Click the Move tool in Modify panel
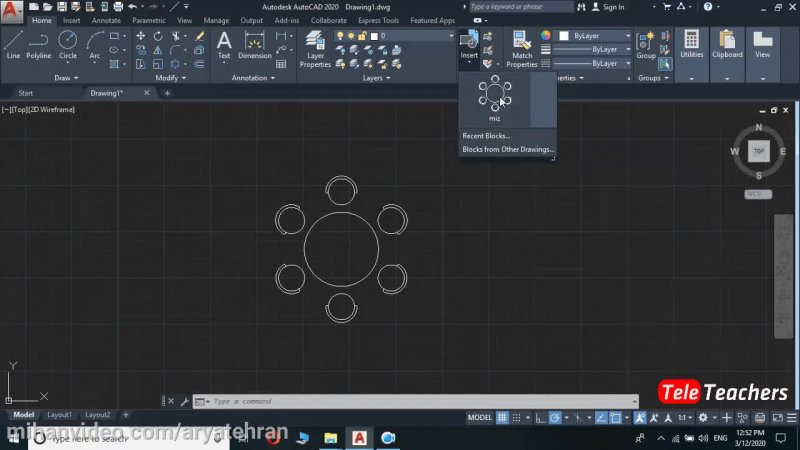Viewport: 800px width, 450px height. point(141,36)
